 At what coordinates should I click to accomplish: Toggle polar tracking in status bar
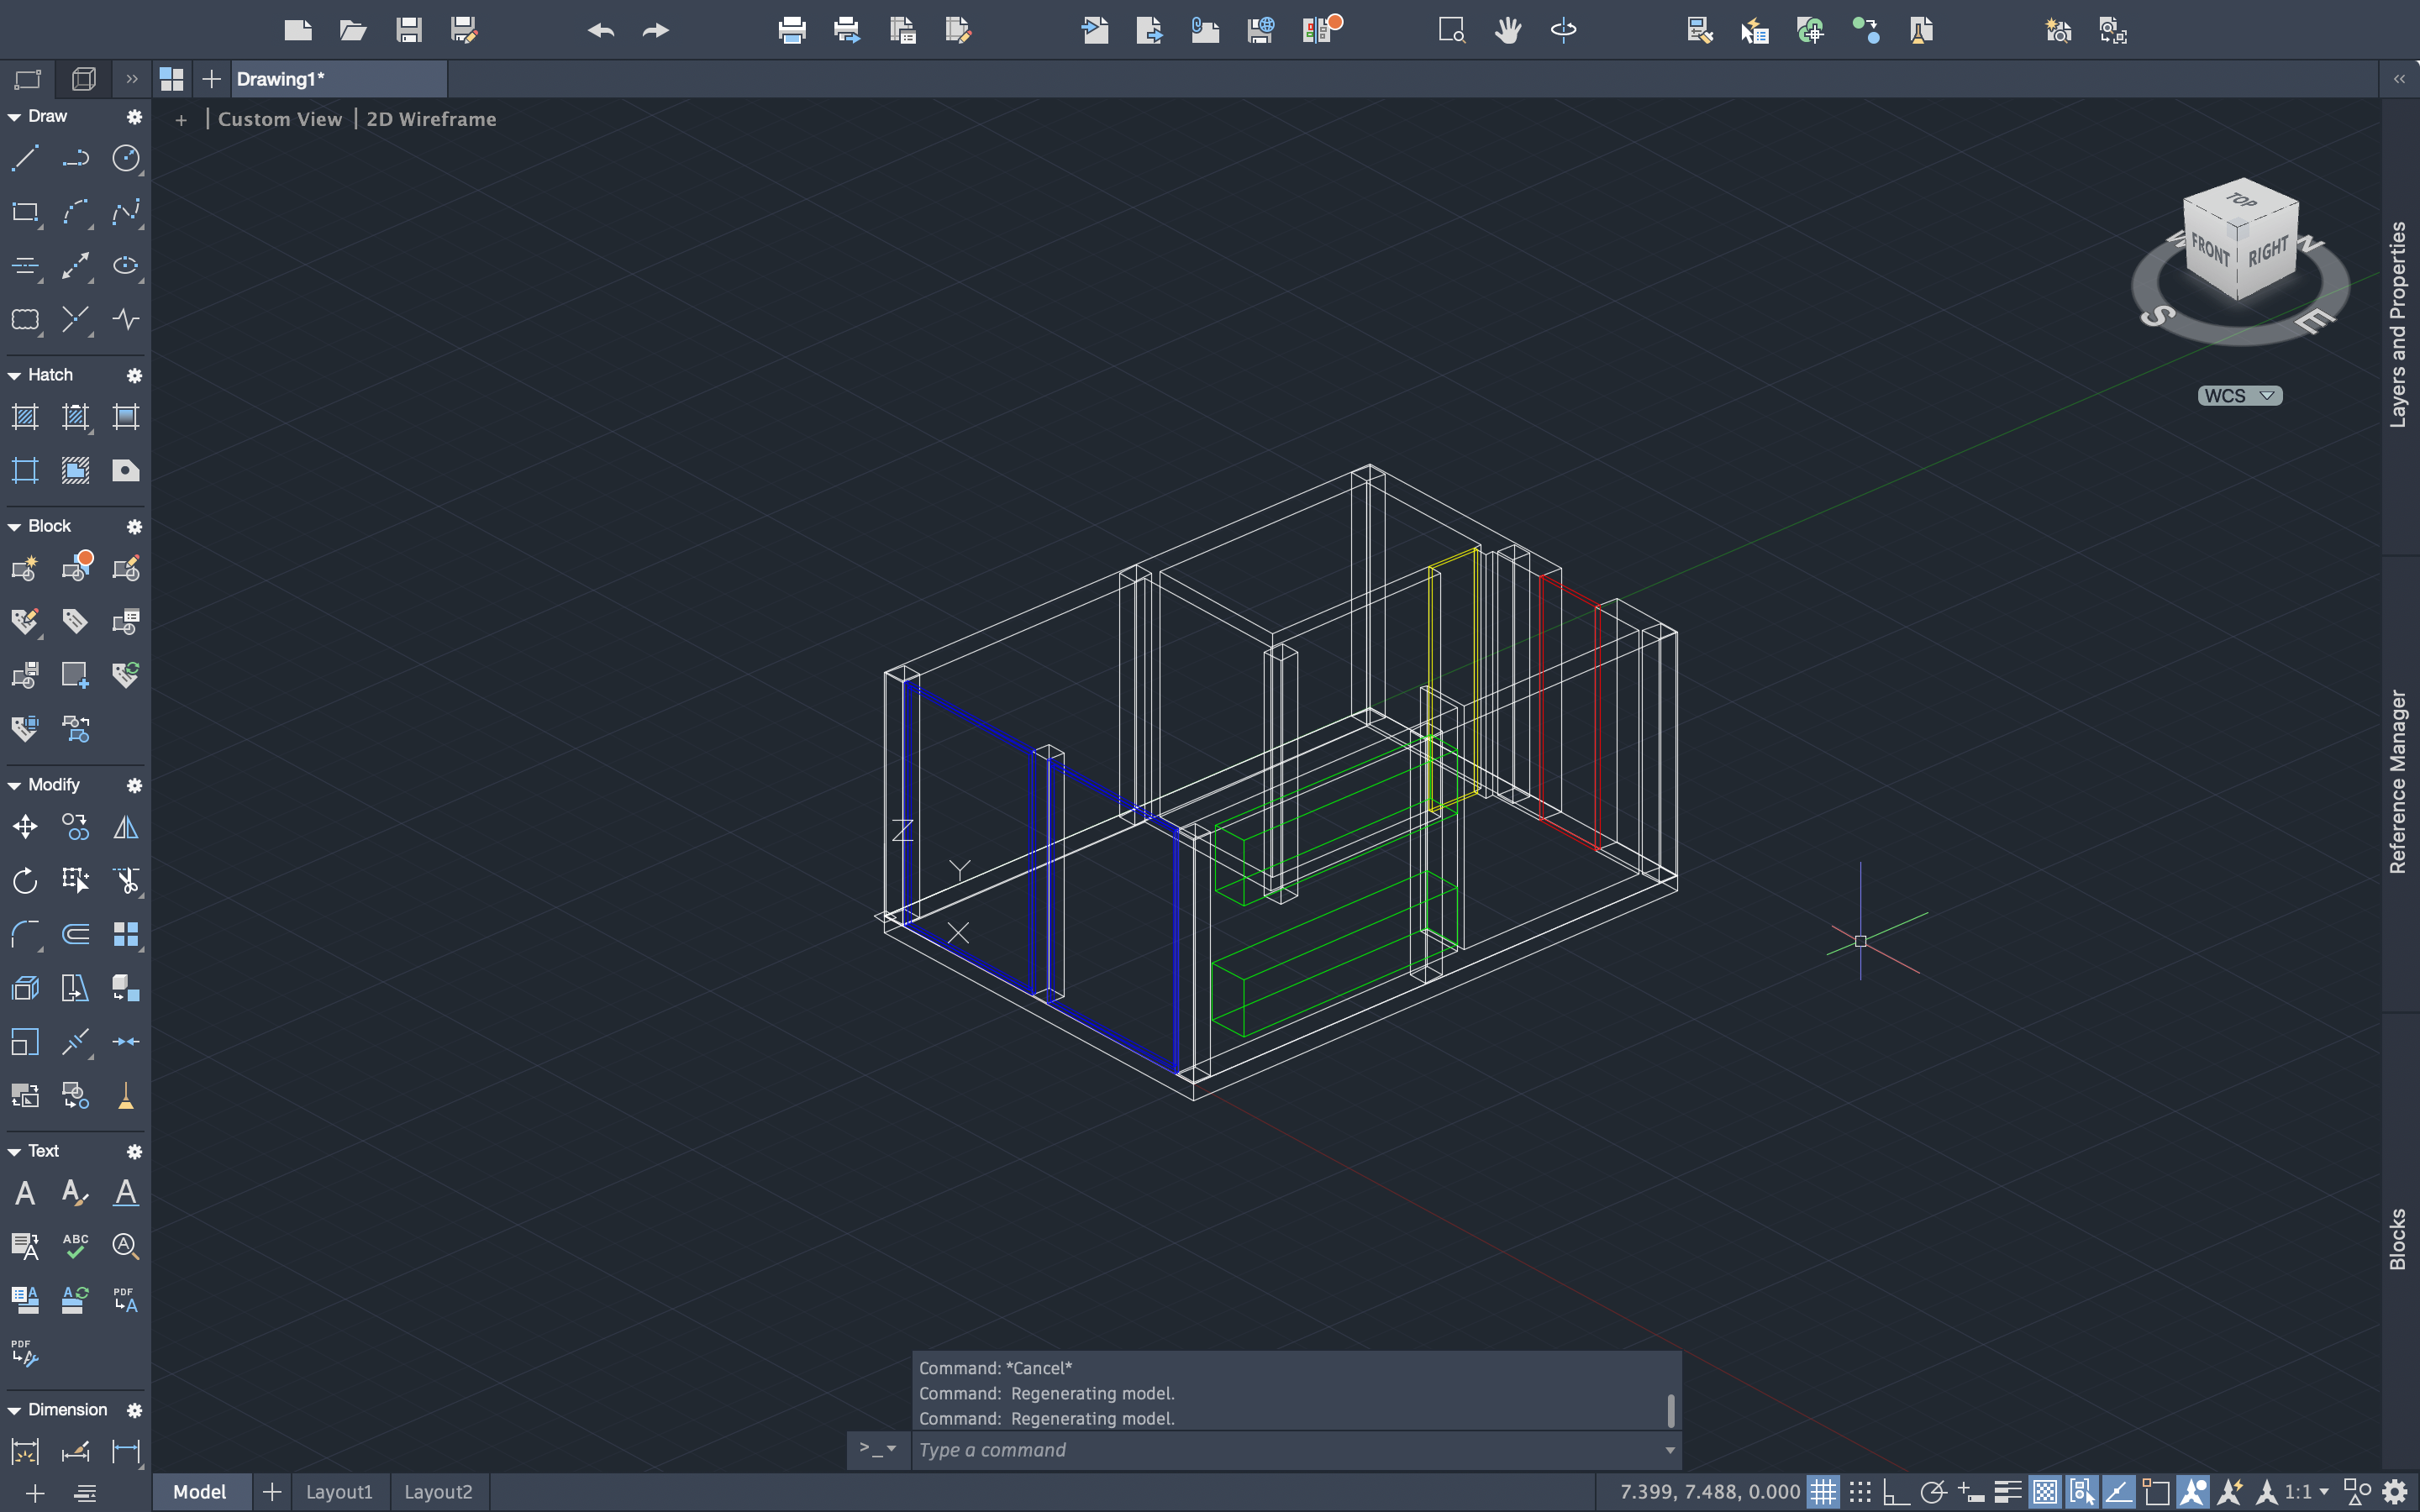coord(1933,1492)
